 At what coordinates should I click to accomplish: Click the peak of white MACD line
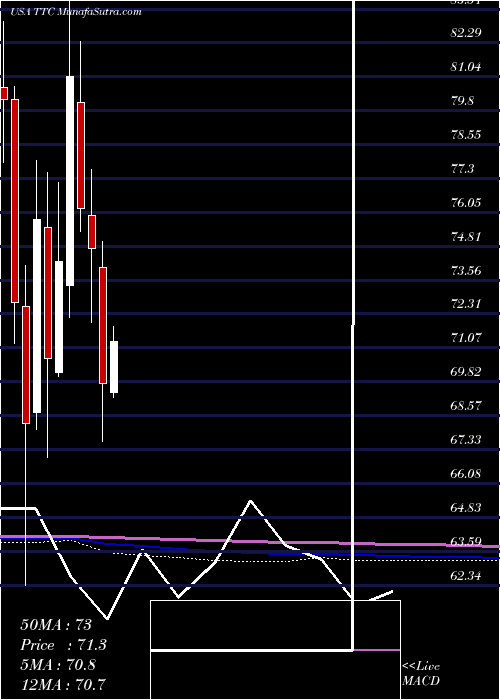pyautogui.click(x=250, y=501)
